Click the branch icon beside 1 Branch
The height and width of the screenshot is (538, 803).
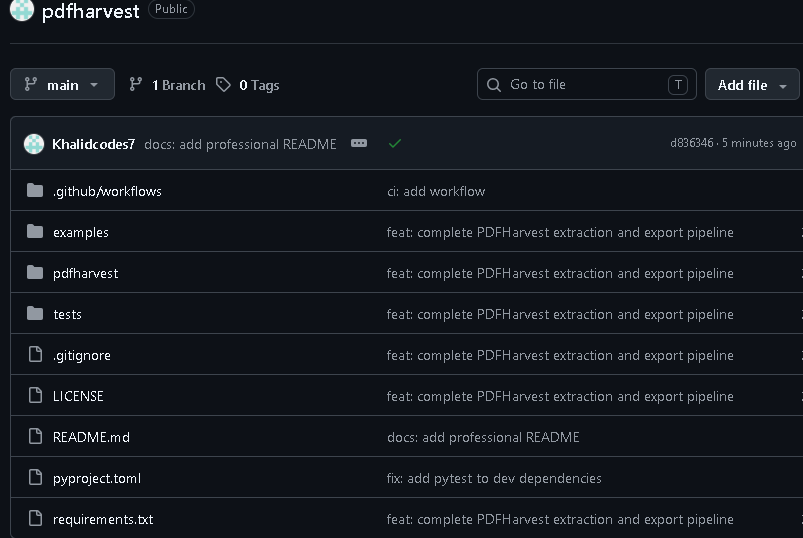[x=136, y=84]
